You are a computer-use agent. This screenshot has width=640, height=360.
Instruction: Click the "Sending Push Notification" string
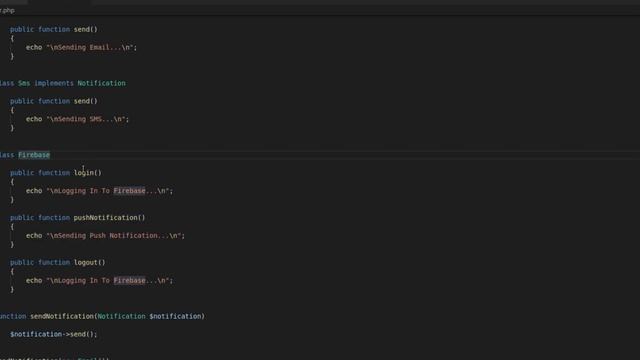(x=116, y=236)
